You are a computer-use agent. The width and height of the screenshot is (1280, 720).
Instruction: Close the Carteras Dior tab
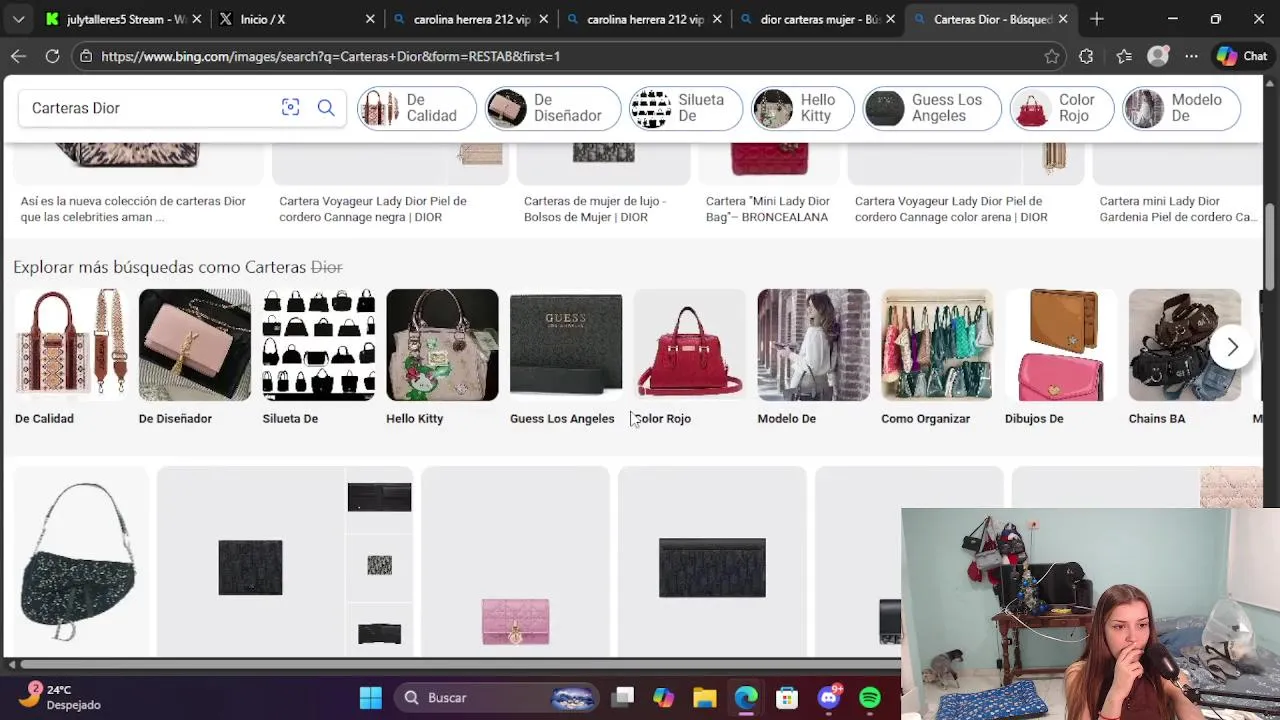[1063, 19]
